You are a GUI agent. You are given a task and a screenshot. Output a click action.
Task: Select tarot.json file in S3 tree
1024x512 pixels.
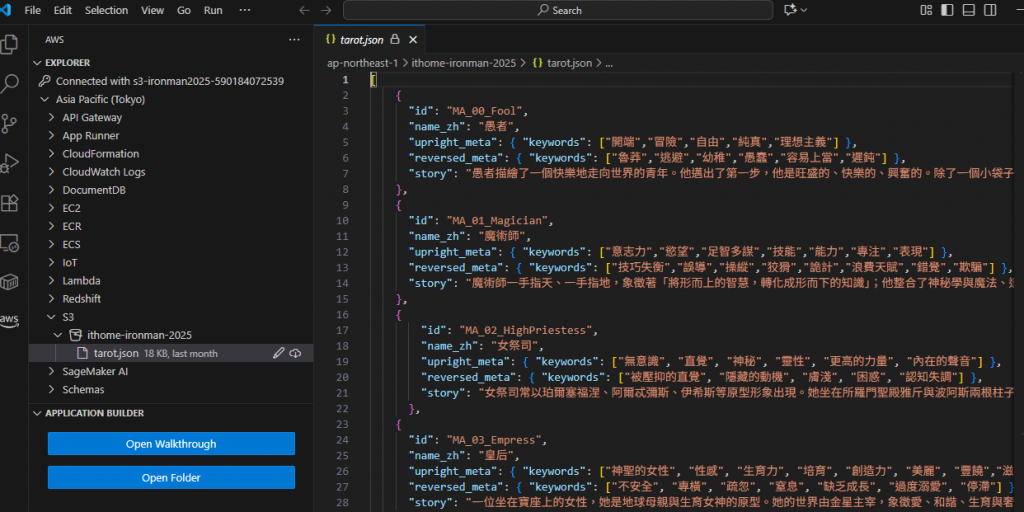(x=171, y=353)
